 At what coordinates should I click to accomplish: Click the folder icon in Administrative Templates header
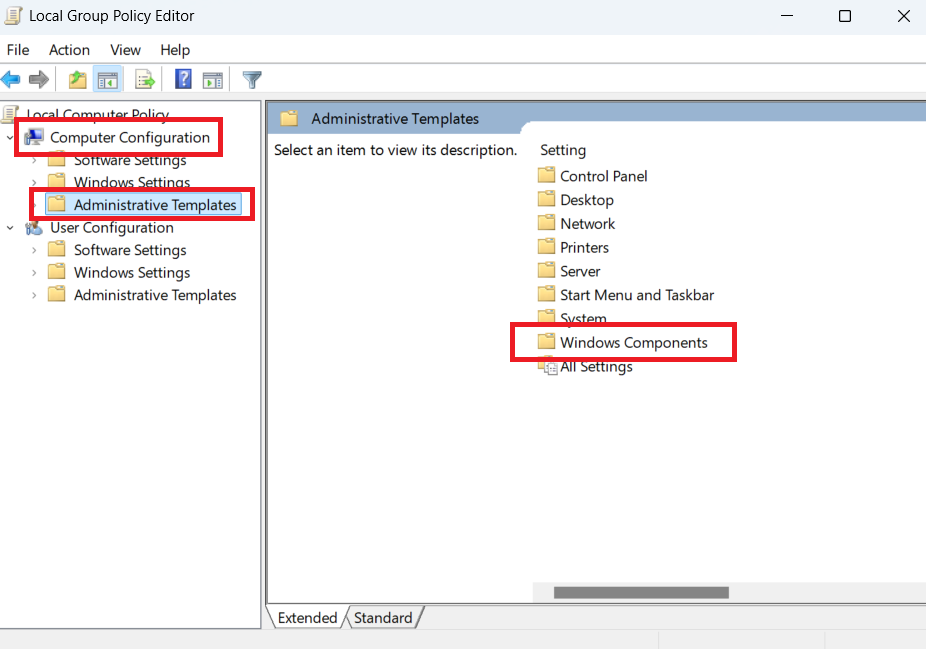pyautogui.click(x=289, y=119)
